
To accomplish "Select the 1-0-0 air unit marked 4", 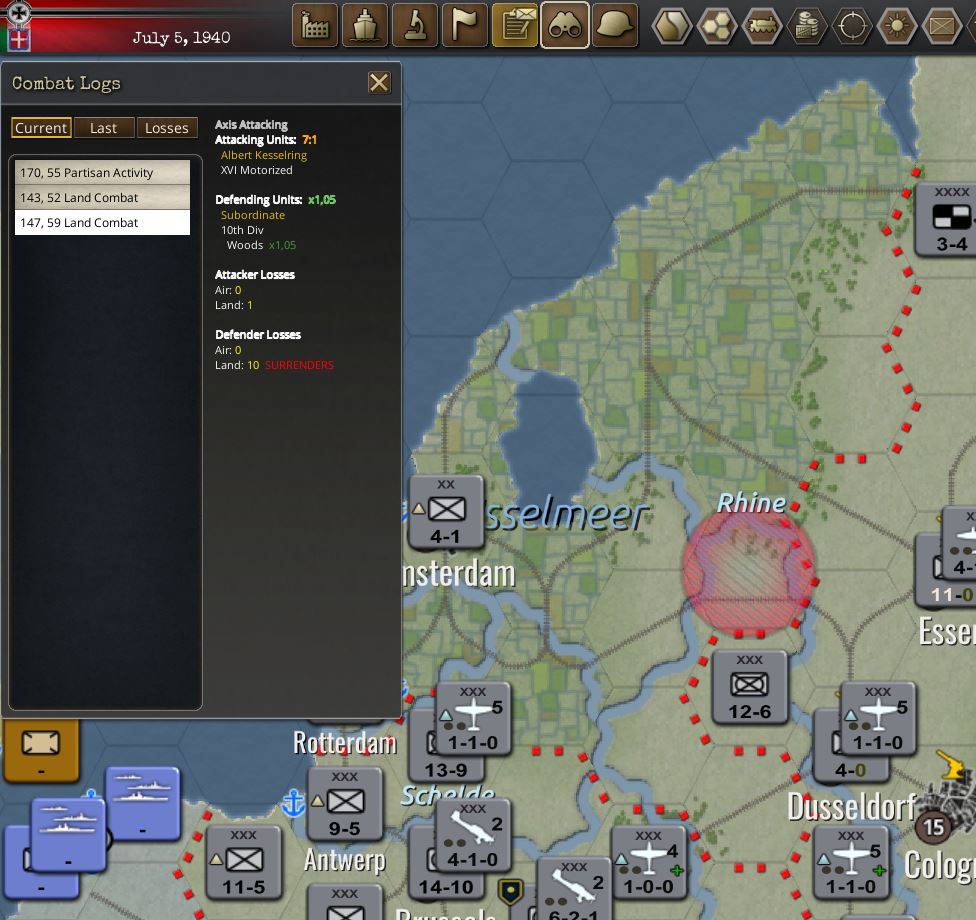I will (649, 862).
